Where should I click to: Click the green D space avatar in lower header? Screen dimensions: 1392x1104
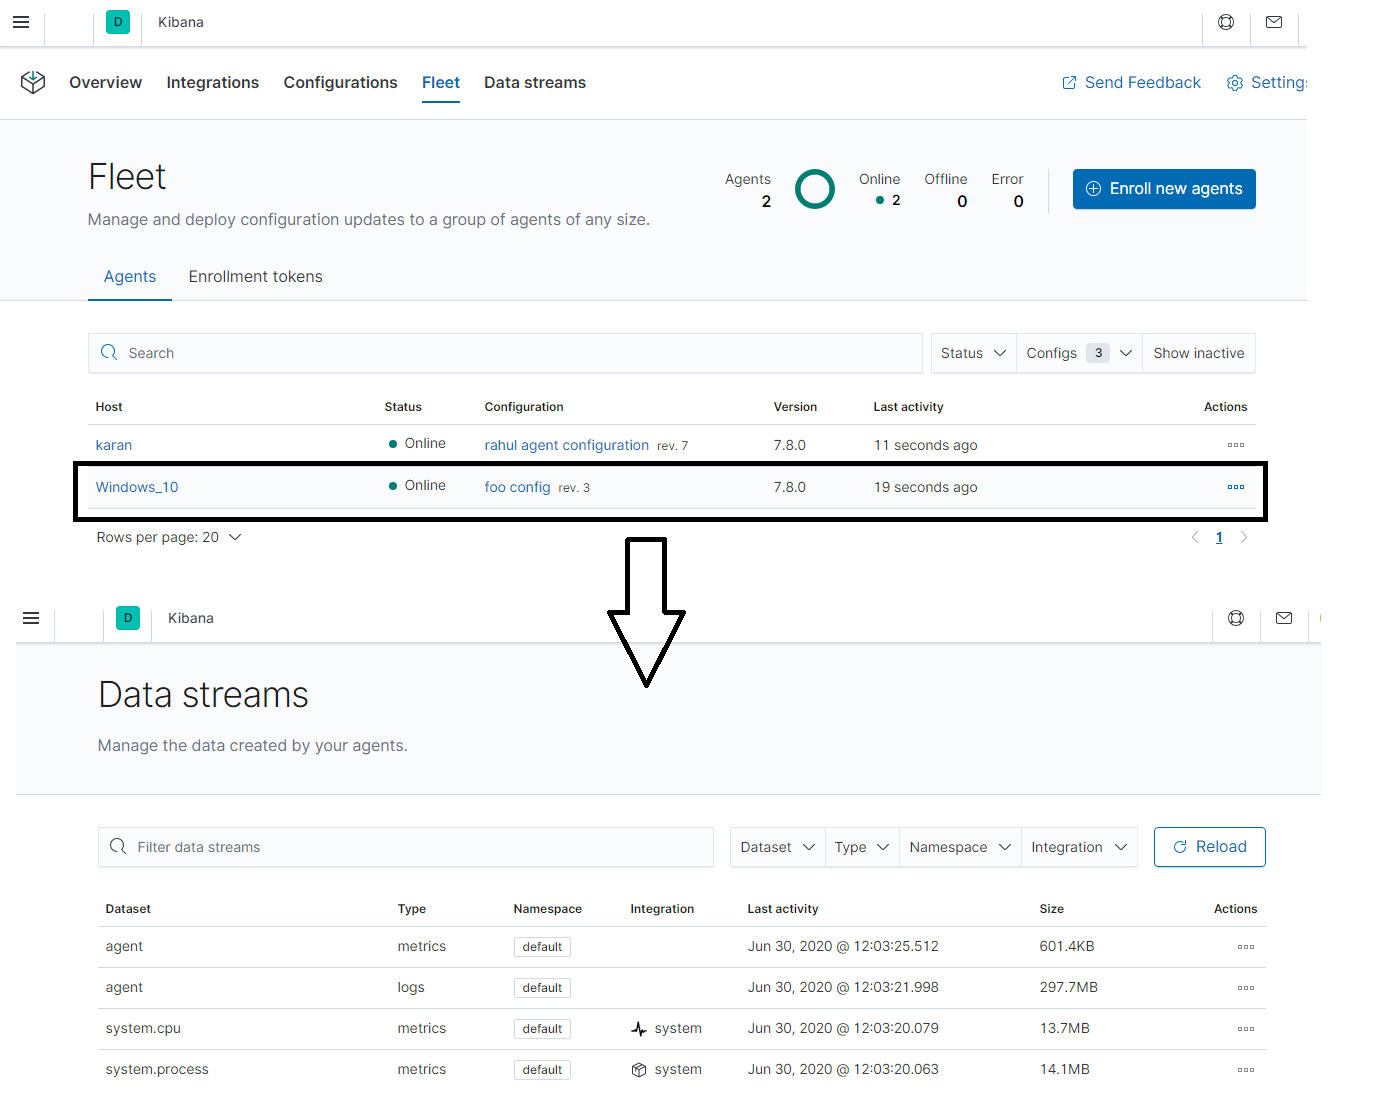128,618
